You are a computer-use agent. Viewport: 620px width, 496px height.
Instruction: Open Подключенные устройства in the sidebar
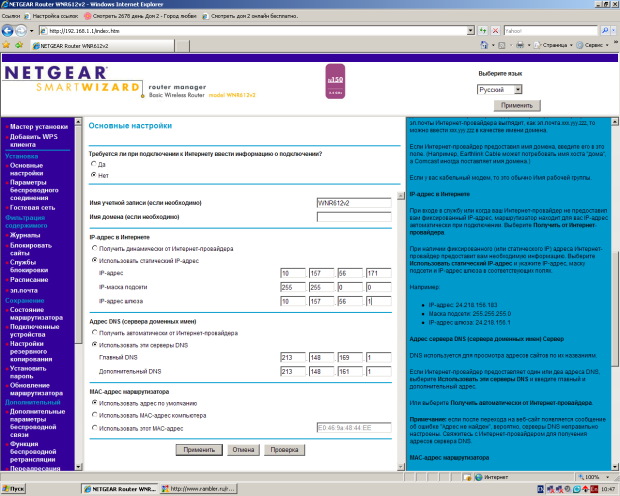pyautogui.click(x=34, y=331)
